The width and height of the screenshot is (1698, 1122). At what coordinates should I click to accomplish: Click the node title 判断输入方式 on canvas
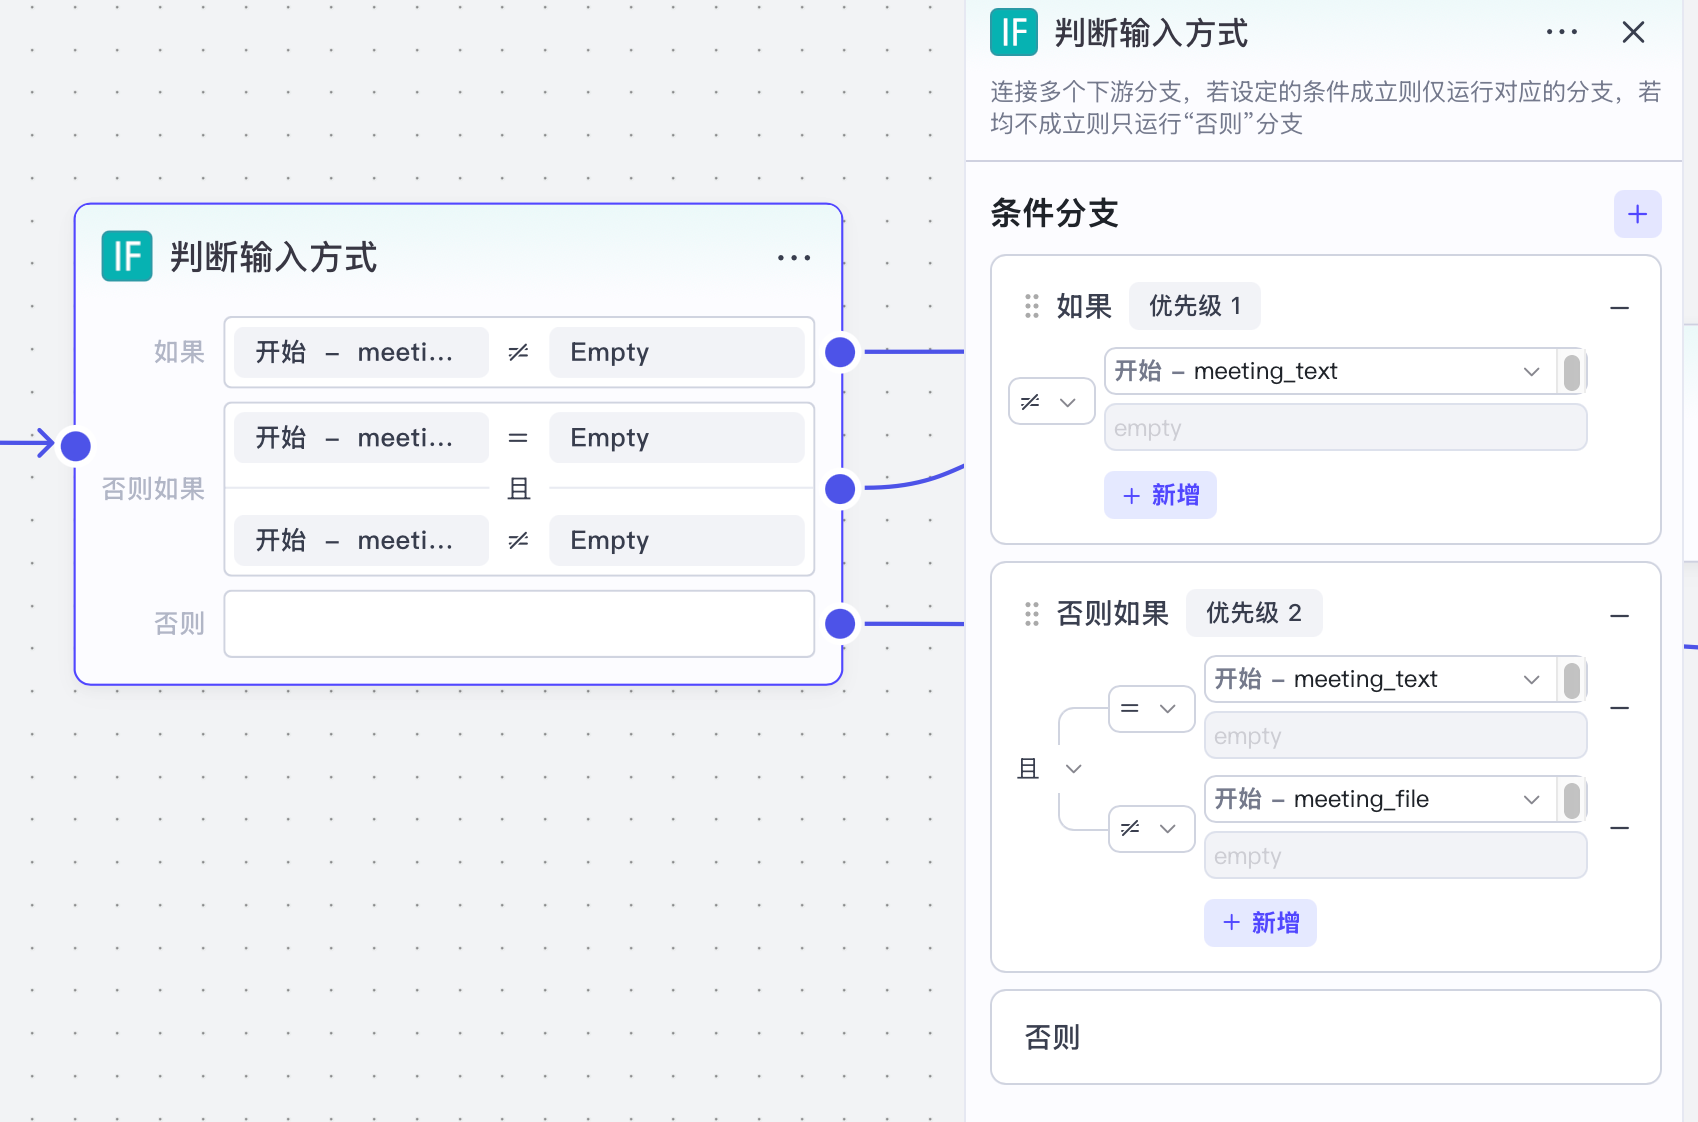point(273,257)
